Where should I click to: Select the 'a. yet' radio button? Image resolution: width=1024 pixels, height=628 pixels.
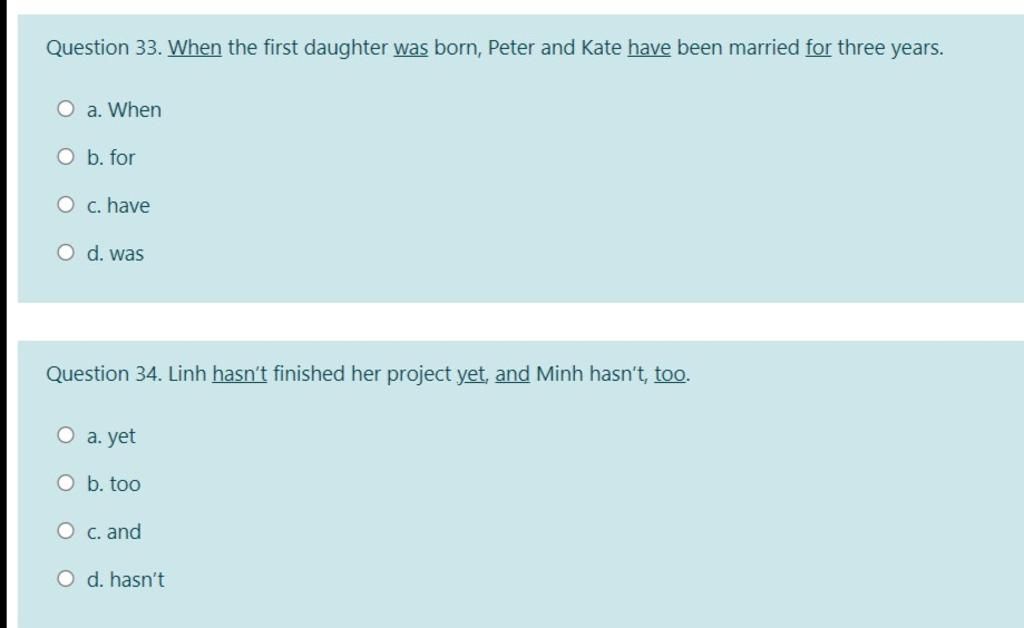click(65, 435)
